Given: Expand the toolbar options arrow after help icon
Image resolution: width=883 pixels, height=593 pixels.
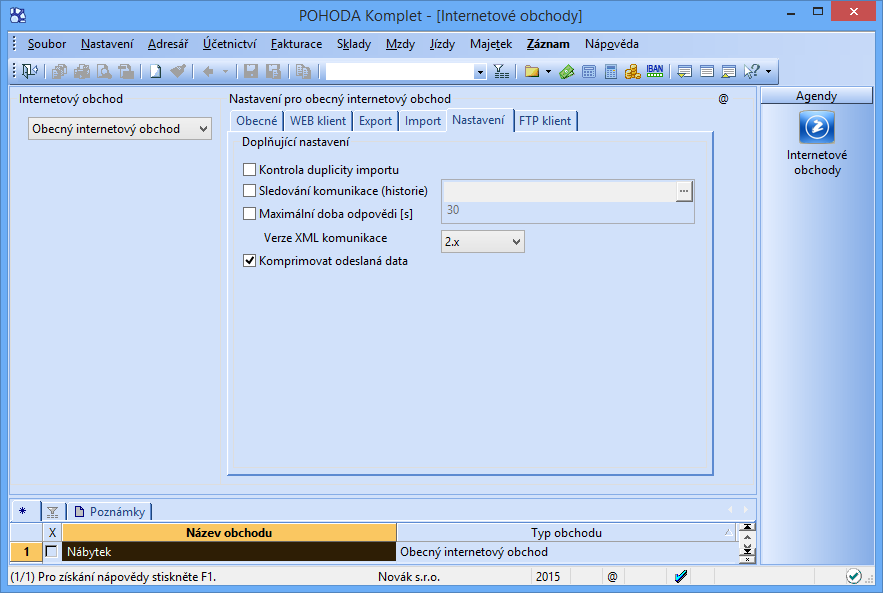Looking at the screenshot, I should point(768,71).
